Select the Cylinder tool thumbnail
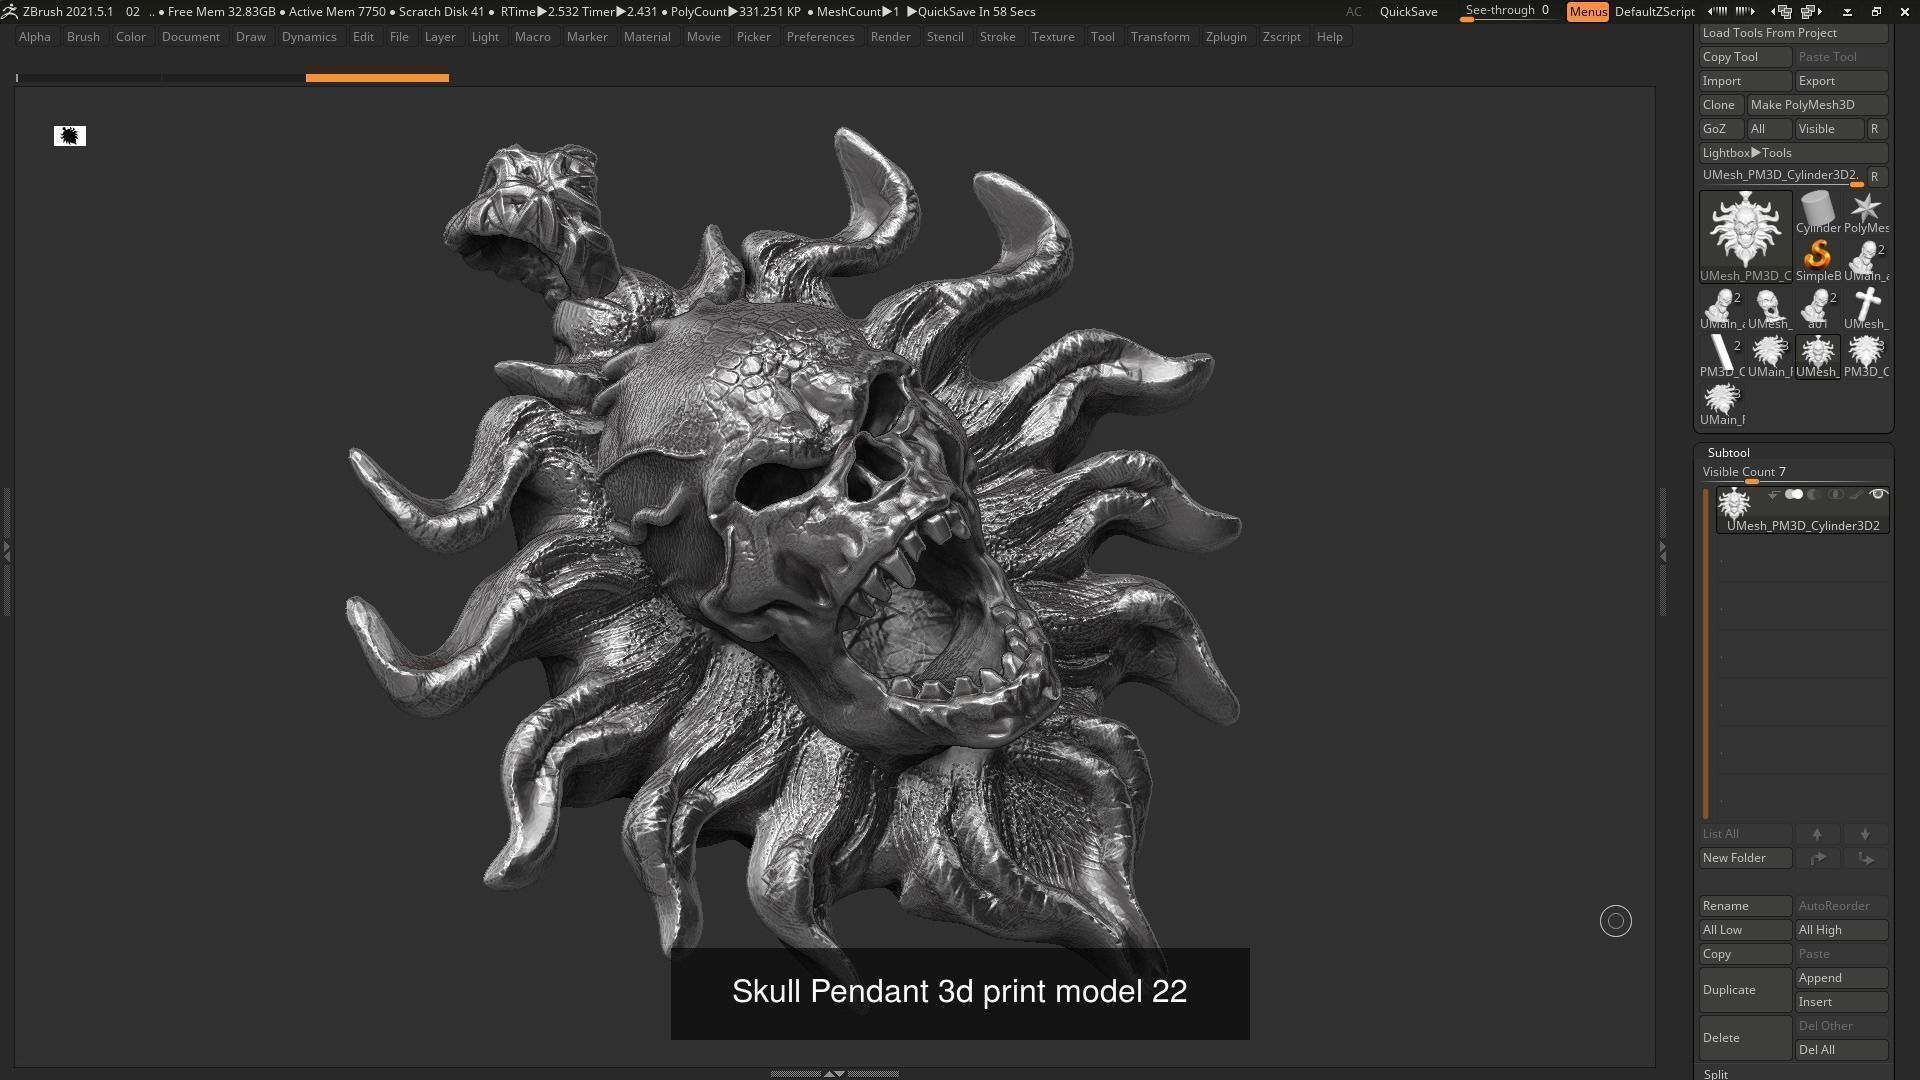1920x1080 pixels. coord(1817,212)
